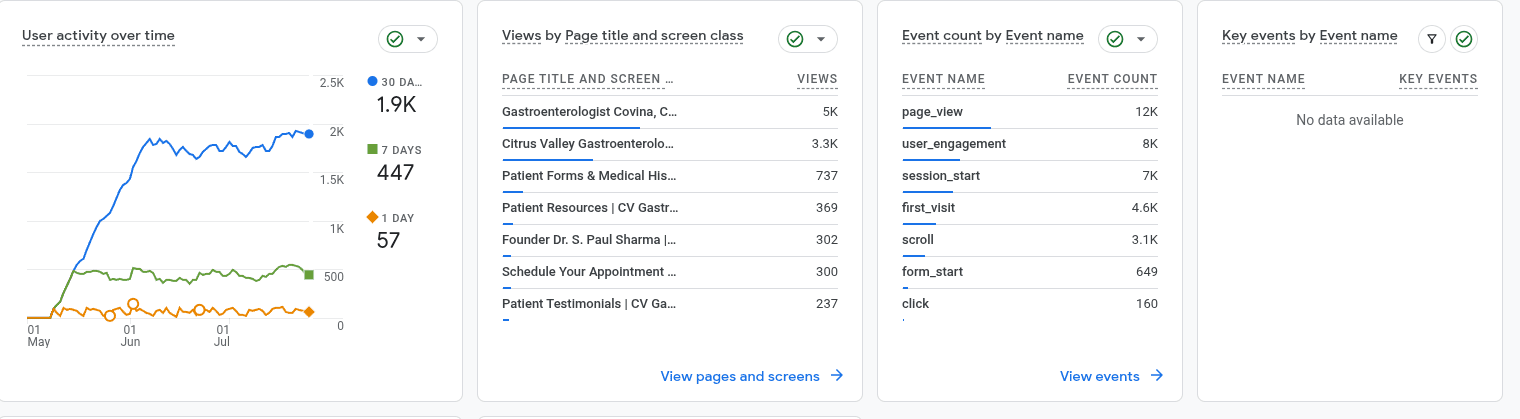Click PAGE TITLE AND SCREEN column header
Screen dimensions: 1520x419
click(x=588, y=79)
